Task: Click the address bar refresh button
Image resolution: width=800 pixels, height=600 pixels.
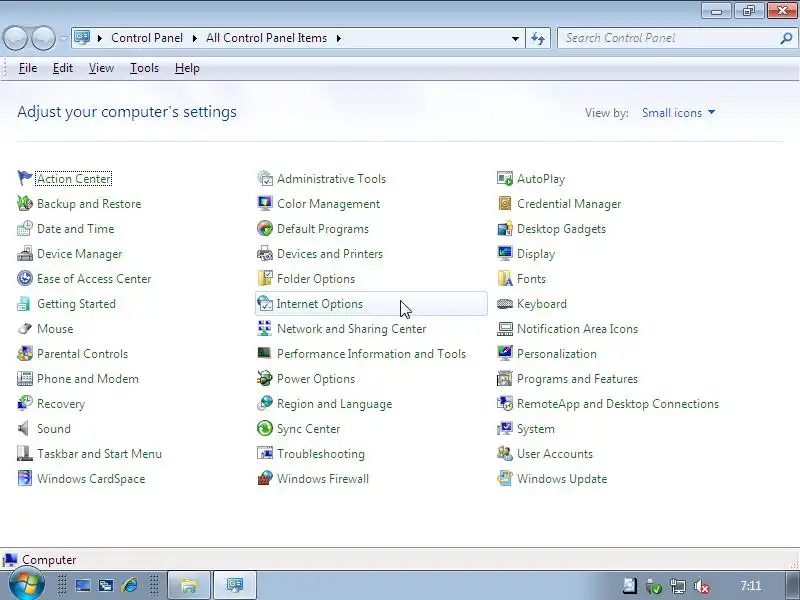Action: (538, 38)
